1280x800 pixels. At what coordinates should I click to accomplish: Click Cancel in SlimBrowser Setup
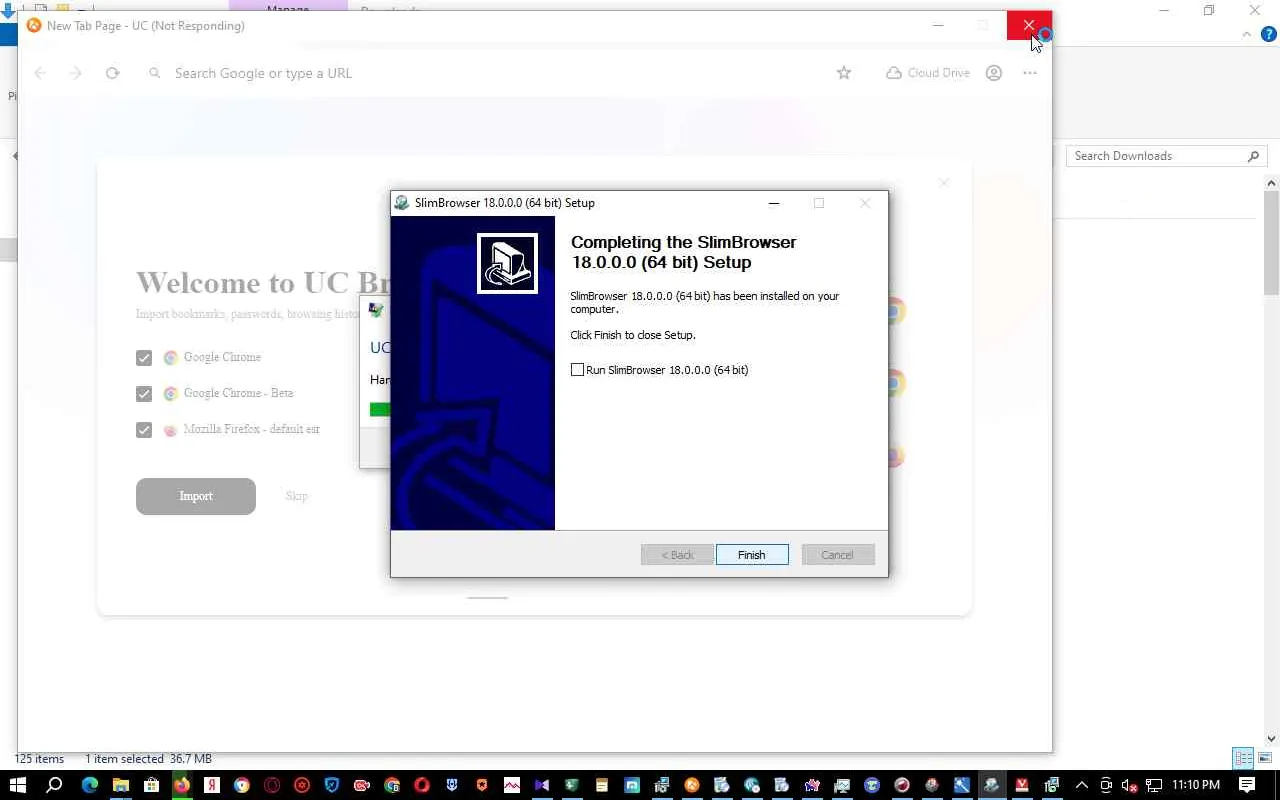[838, 555]
